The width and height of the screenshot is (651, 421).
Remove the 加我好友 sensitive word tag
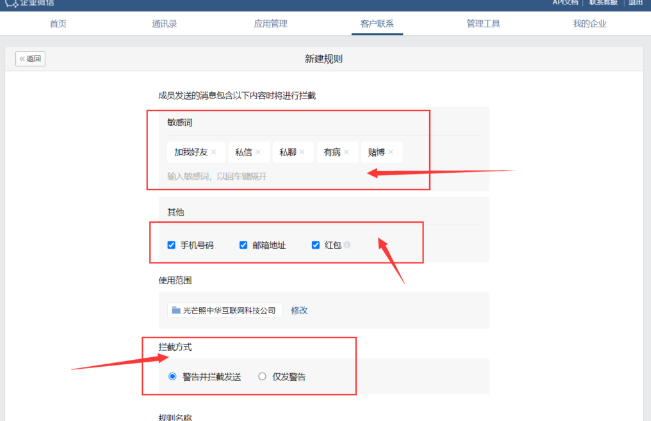pos(214,153)
